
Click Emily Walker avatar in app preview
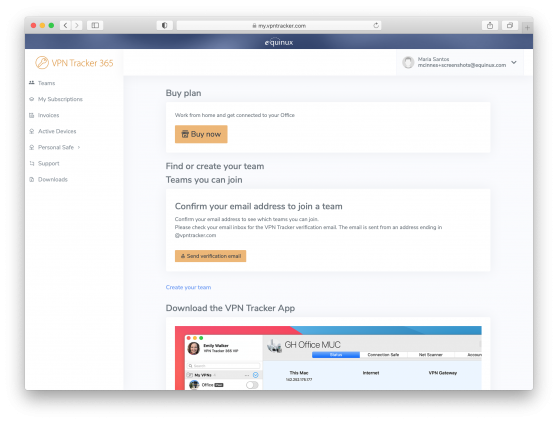[x=194, y=348]
